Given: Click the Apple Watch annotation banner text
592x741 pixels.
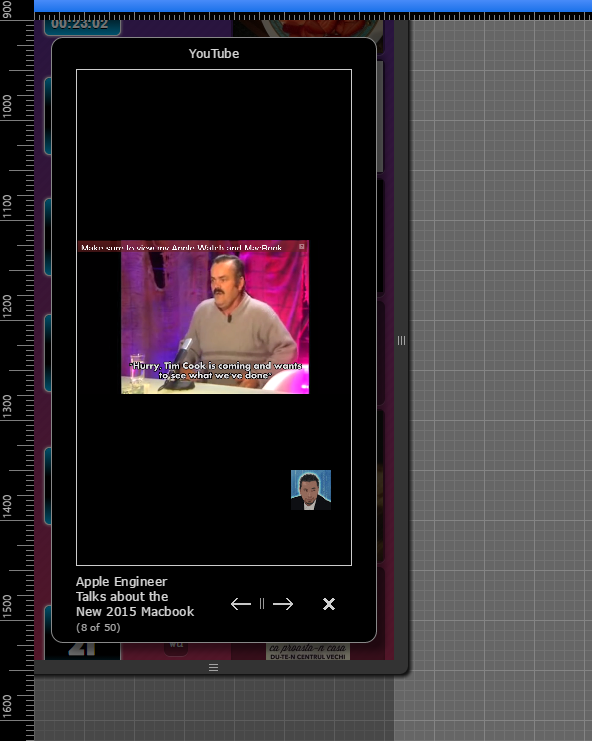Looking at the screenshot, I should pyautogui.click(x=181, y=247).
